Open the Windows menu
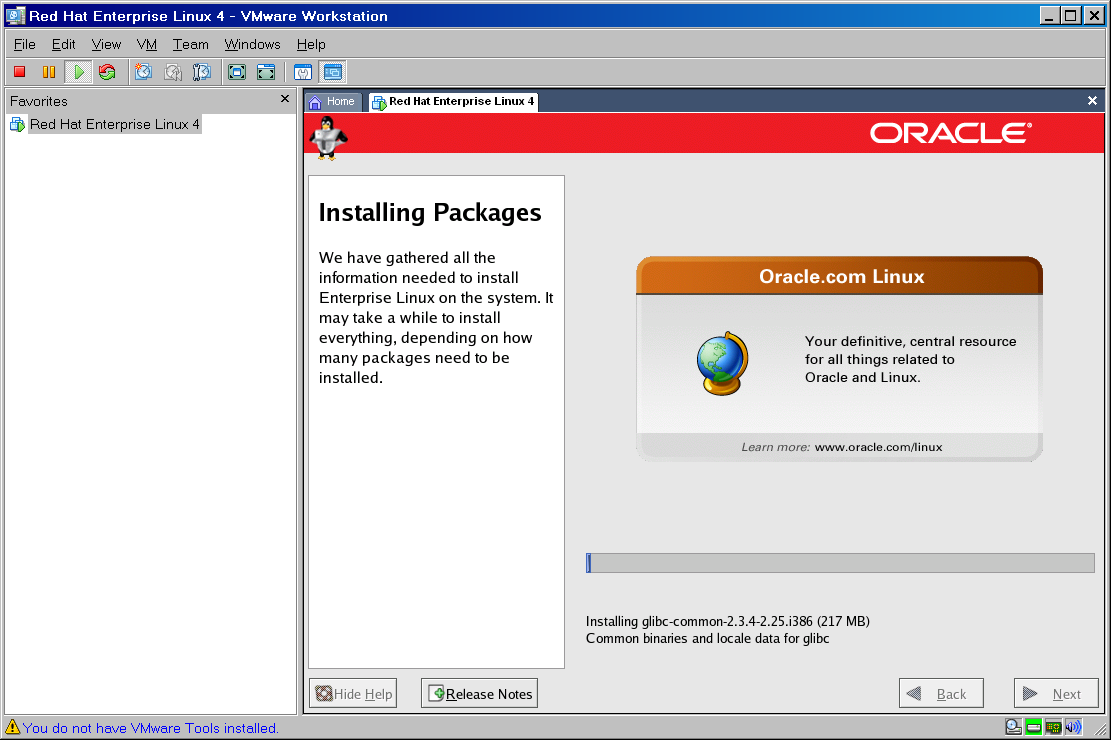The width and height of the screenshot is (1111, 740). click(x=252, y=45)
